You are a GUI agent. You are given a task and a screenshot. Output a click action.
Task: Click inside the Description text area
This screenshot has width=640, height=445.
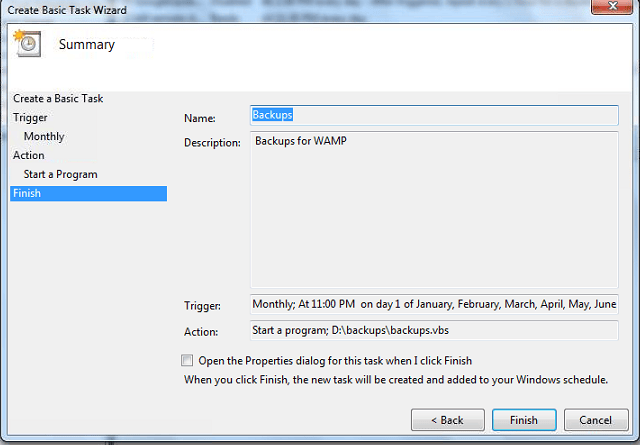point(433,210)
